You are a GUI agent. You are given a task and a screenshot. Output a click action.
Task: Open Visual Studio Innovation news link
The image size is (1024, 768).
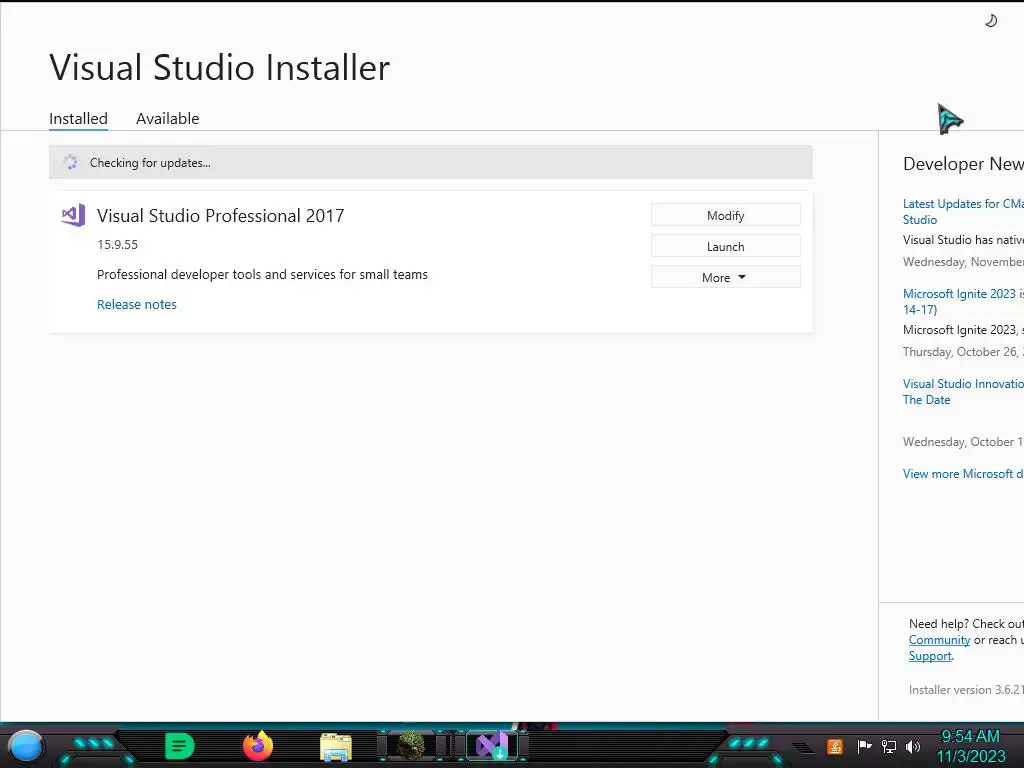click(x=963, y=392)
